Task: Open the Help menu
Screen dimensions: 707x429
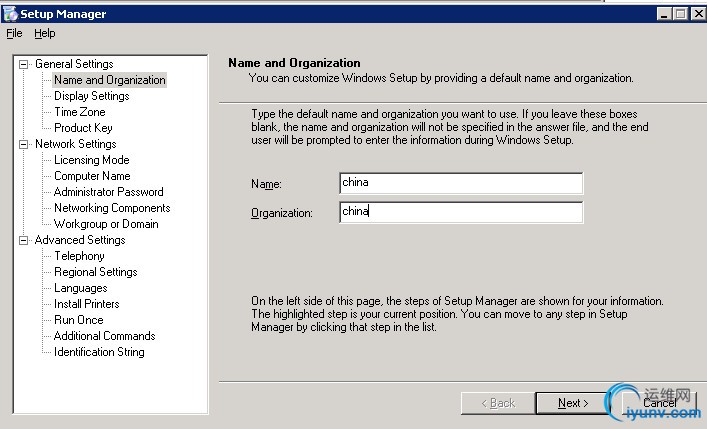Action: pos(44,33)
